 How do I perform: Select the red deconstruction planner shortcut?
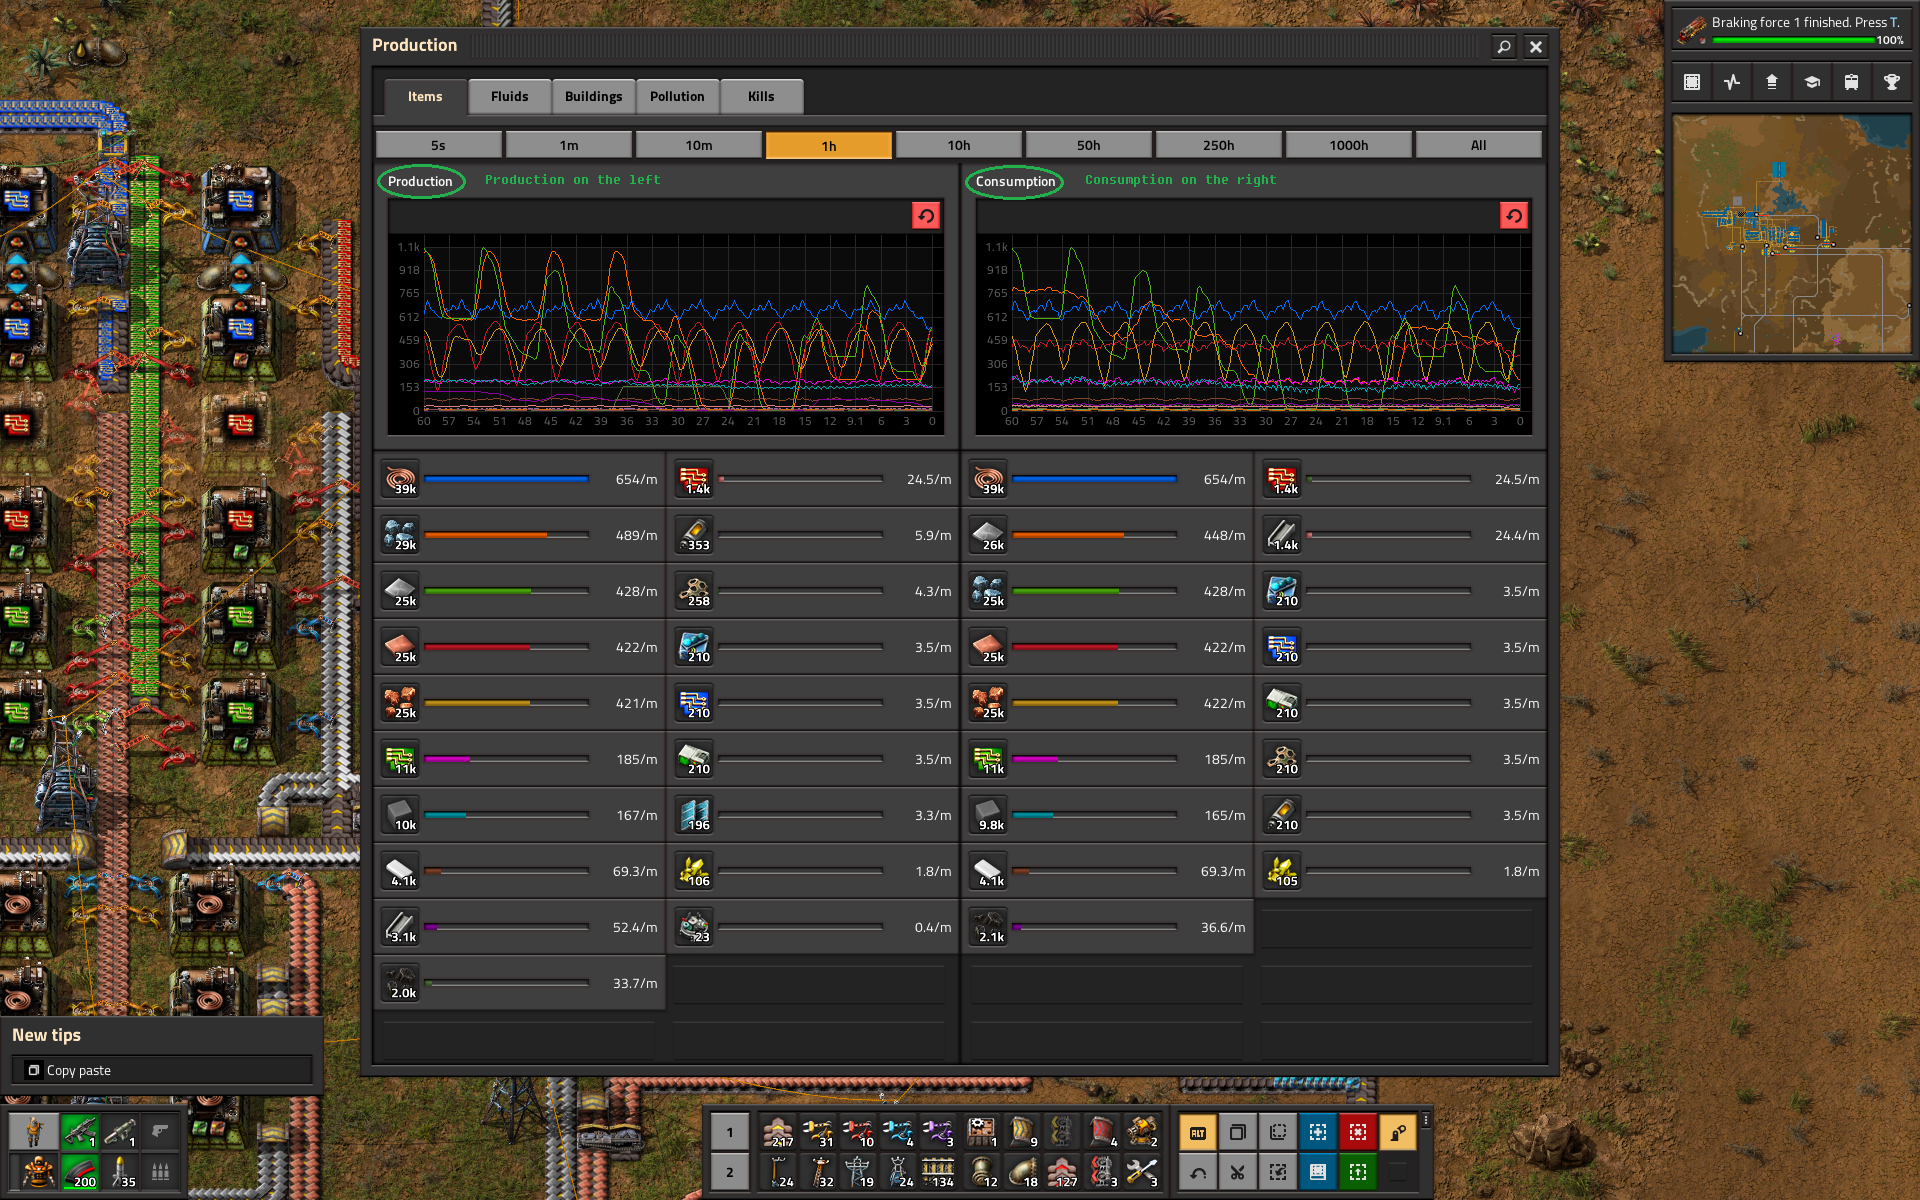[x=1357, y=1131]
